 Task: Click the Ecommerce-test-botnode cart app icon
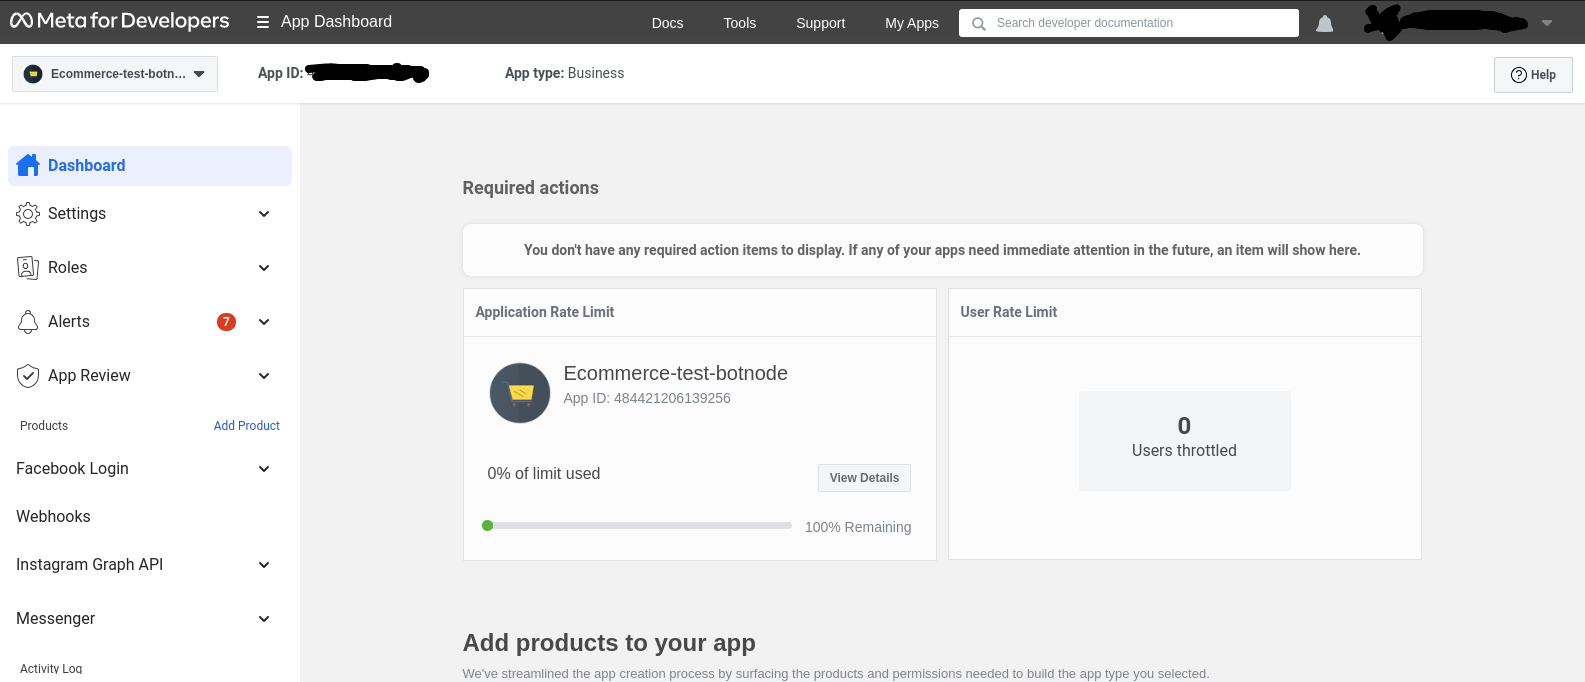tap(520, 393)
